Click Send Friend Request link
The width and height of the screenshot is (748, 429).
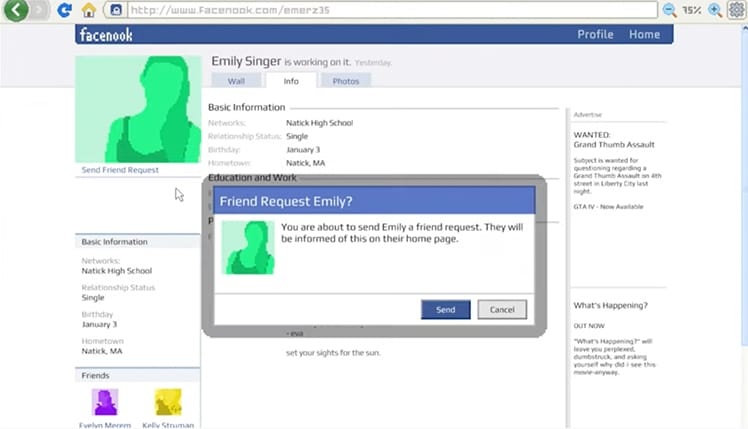[x=120, y=170]
